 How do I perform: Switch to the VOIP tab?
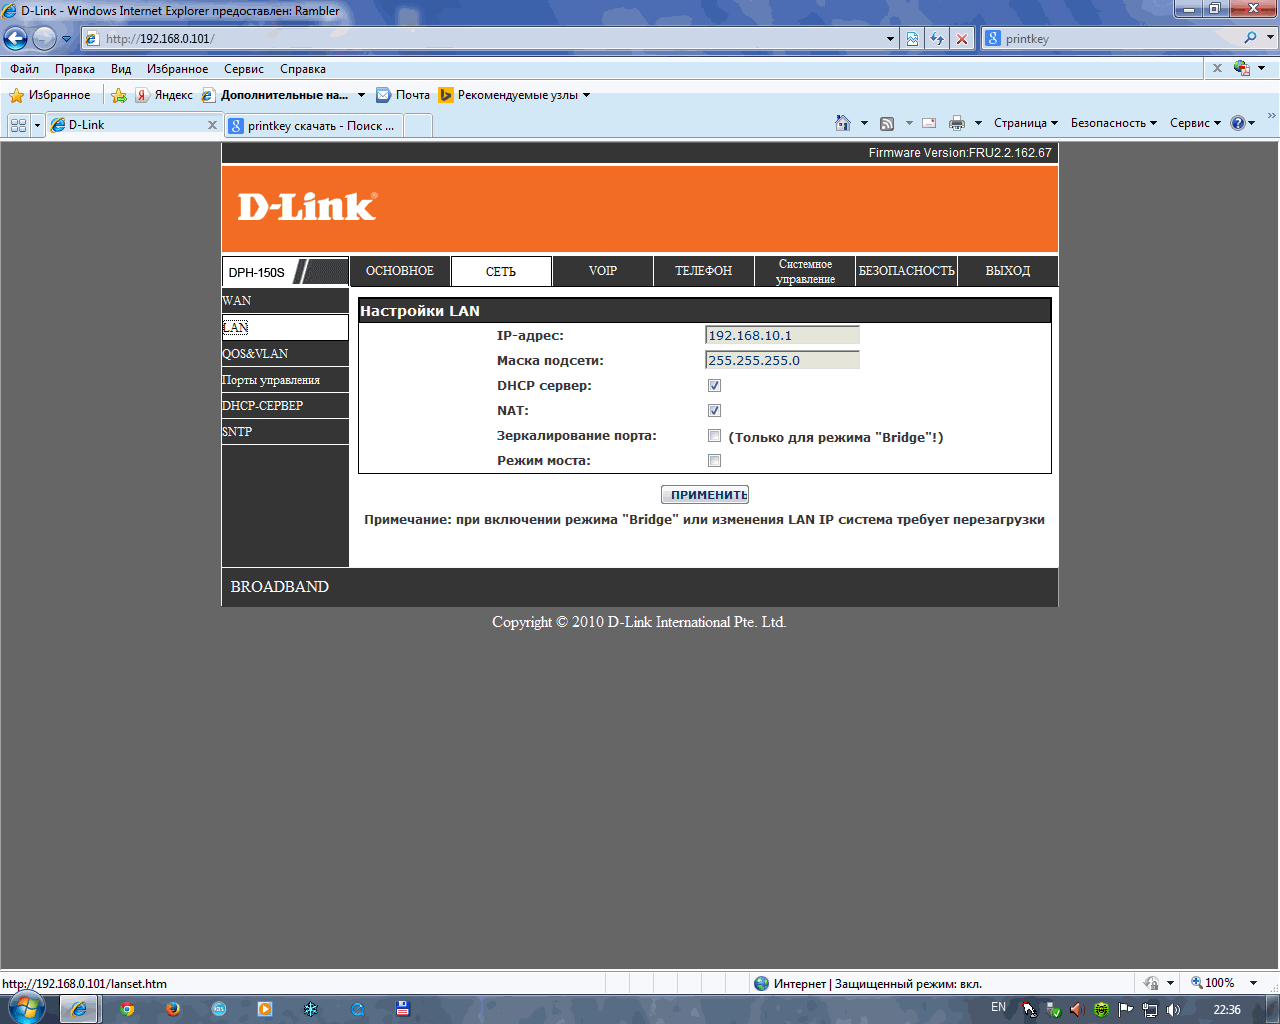coord(603,271)
